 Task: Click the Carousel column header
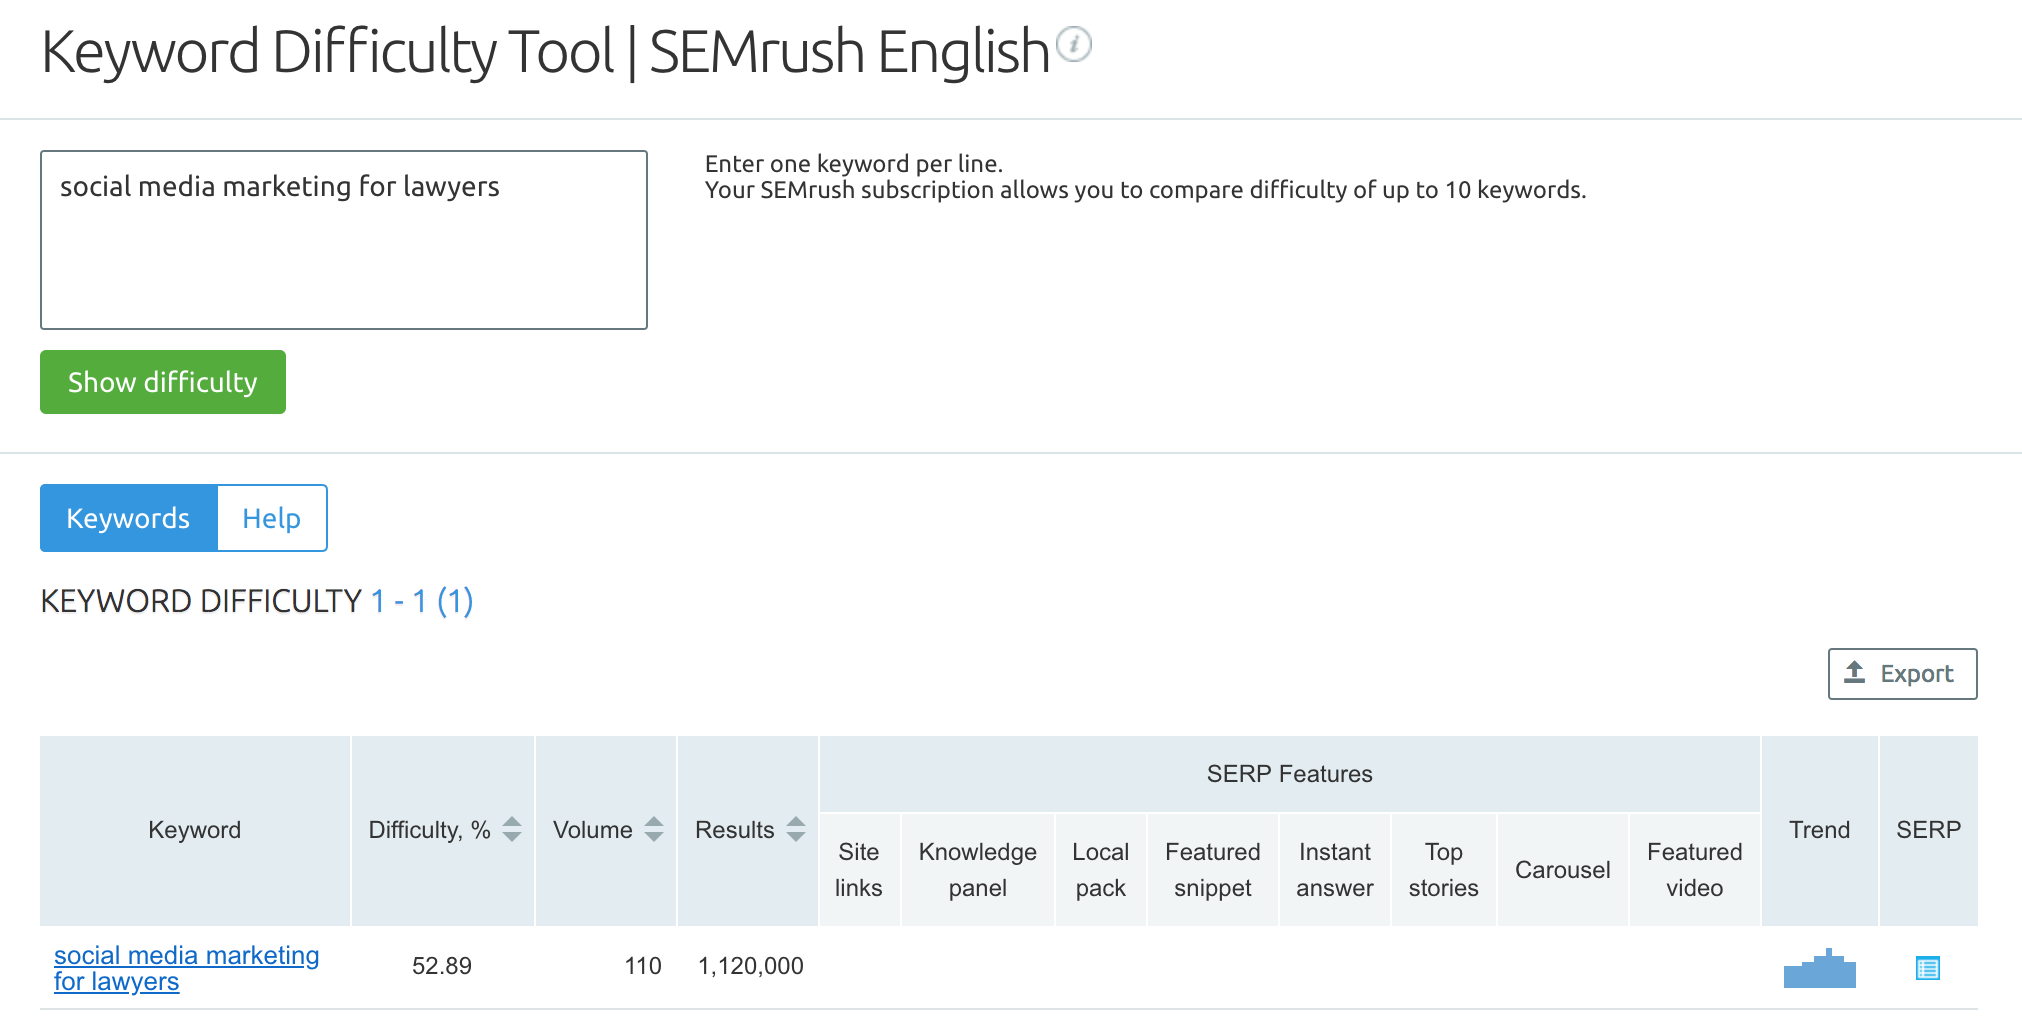pyautogui.click(x=1563, y=870)
